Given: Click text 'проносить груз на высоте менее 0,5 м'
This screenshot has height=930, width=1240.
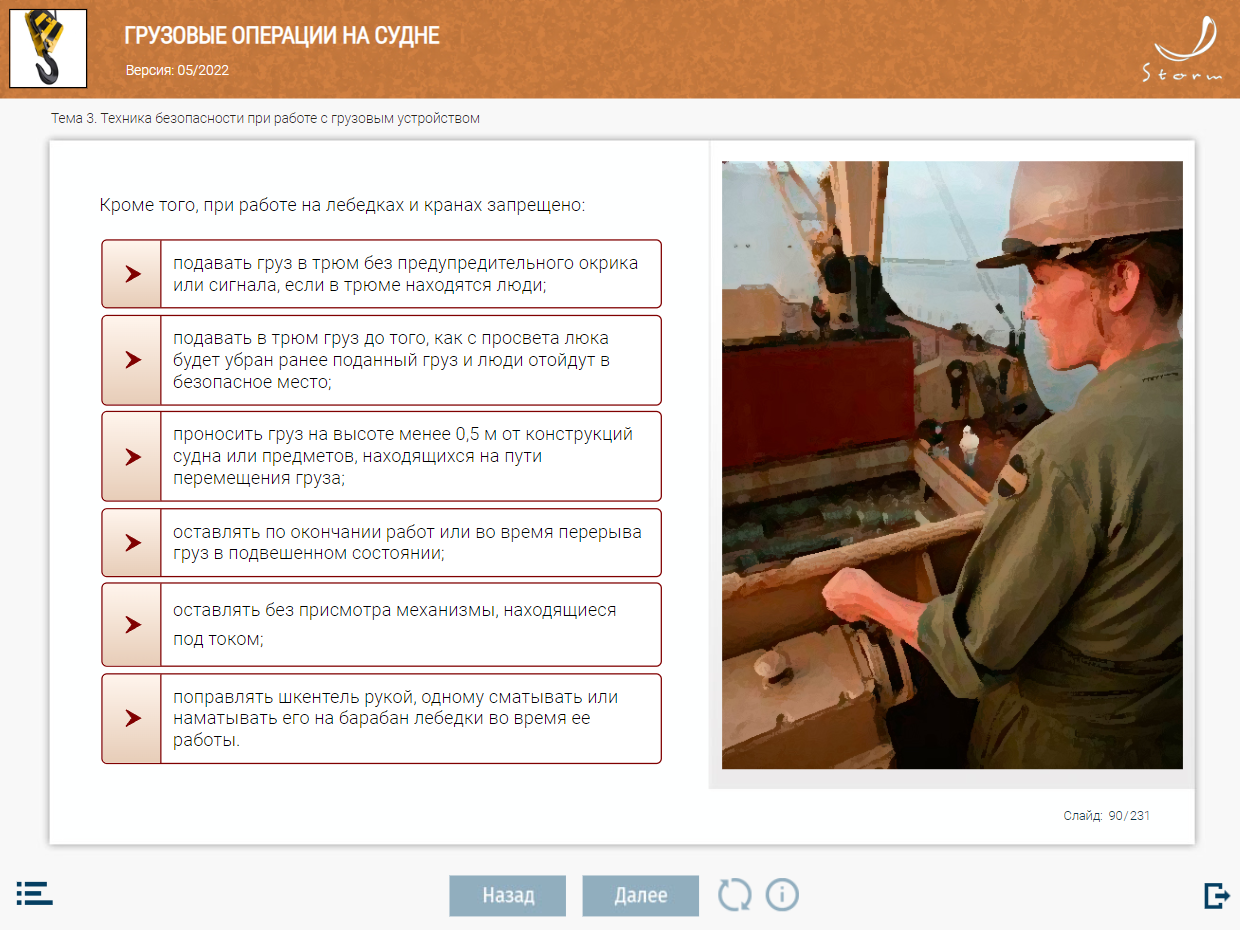Looking at the screenshot, I should [403, 456].
